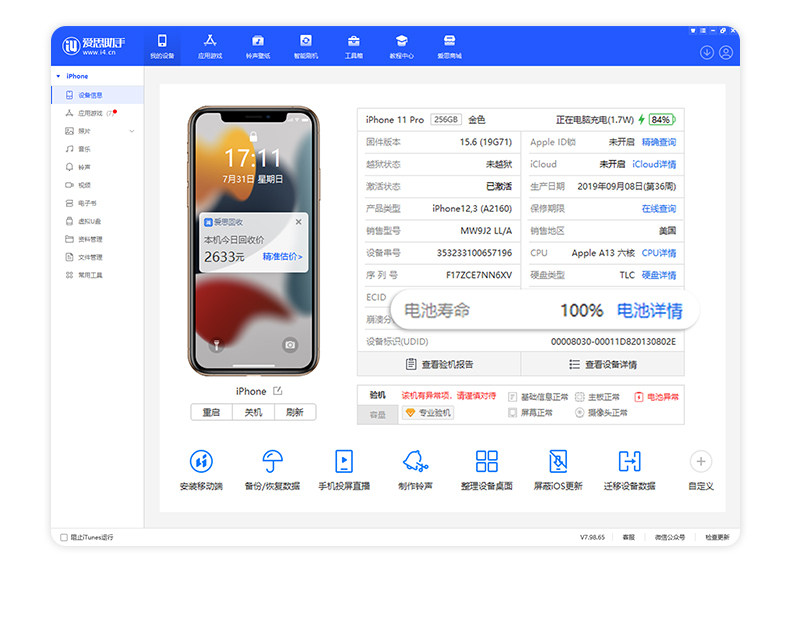790x630 pixels.
Task: Select sidebar 应用游戏 with the red dot
Action: [97, 113]
